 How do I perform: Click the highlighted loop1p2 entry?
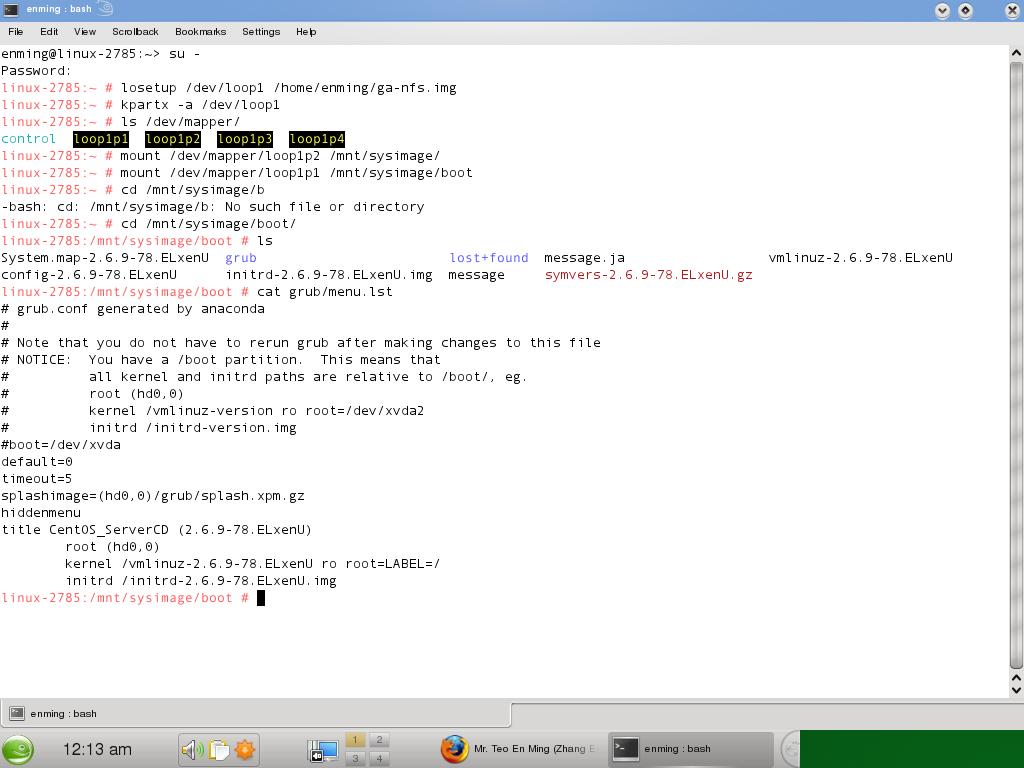pyautogui.click(x=172, y=139)
